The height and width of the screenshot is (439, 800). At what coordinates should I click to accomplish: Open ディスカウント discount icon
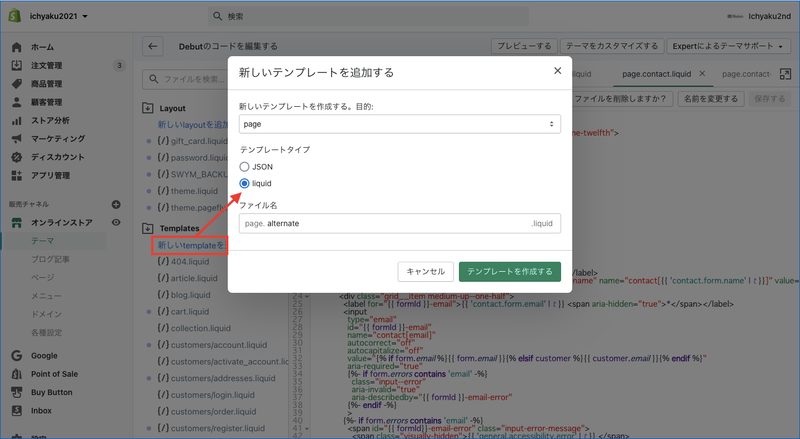pos(16,157)
